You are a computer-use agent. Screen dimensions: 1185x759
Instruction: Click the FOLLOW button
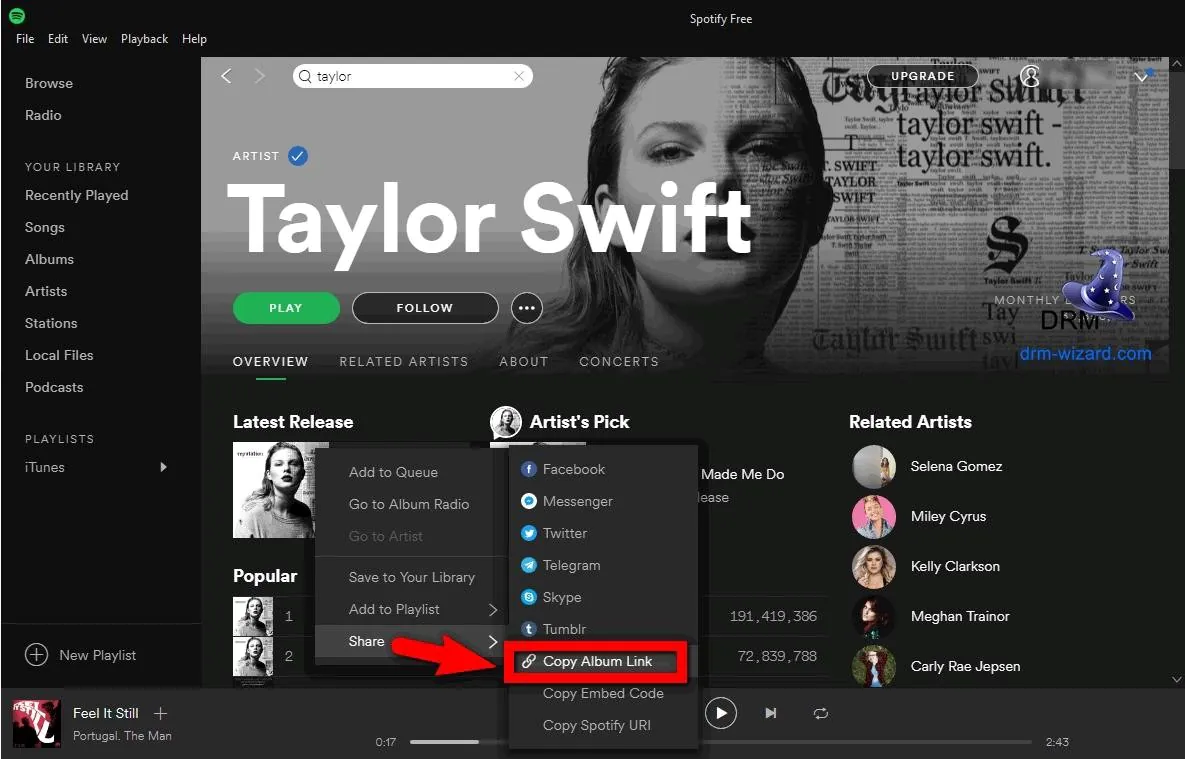(x=425, y=308)
